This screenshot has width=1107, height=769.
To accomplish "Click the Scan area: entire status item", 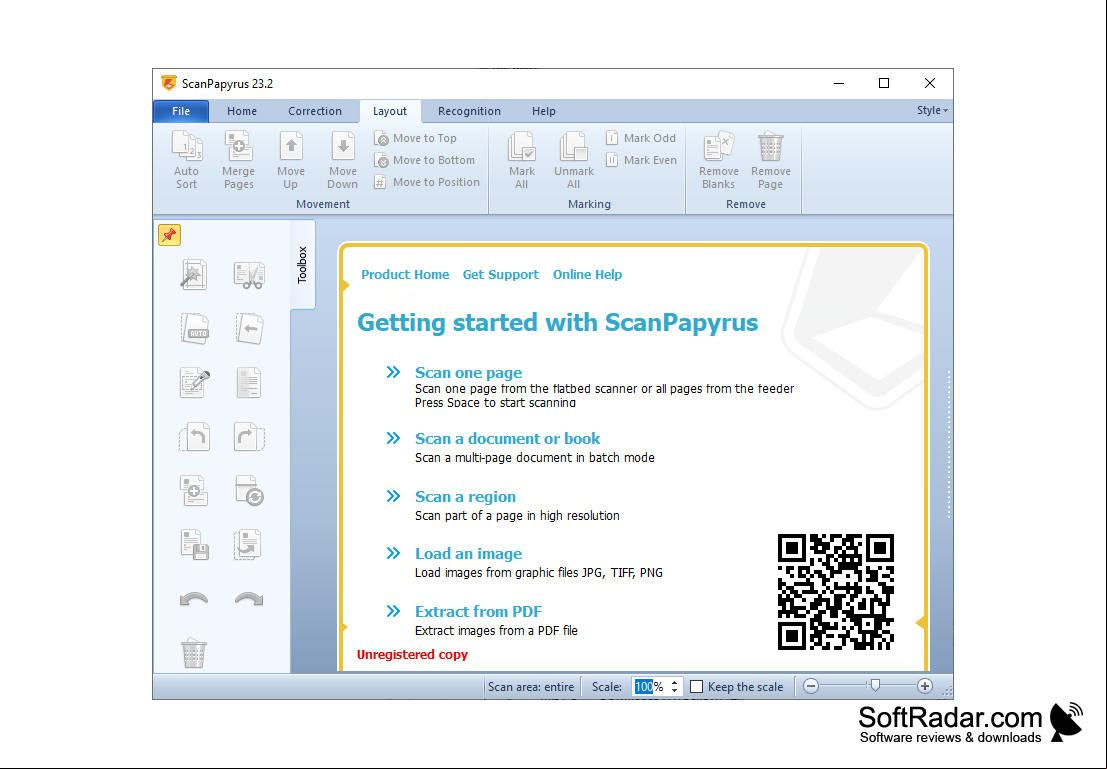I will click(532, 686).
